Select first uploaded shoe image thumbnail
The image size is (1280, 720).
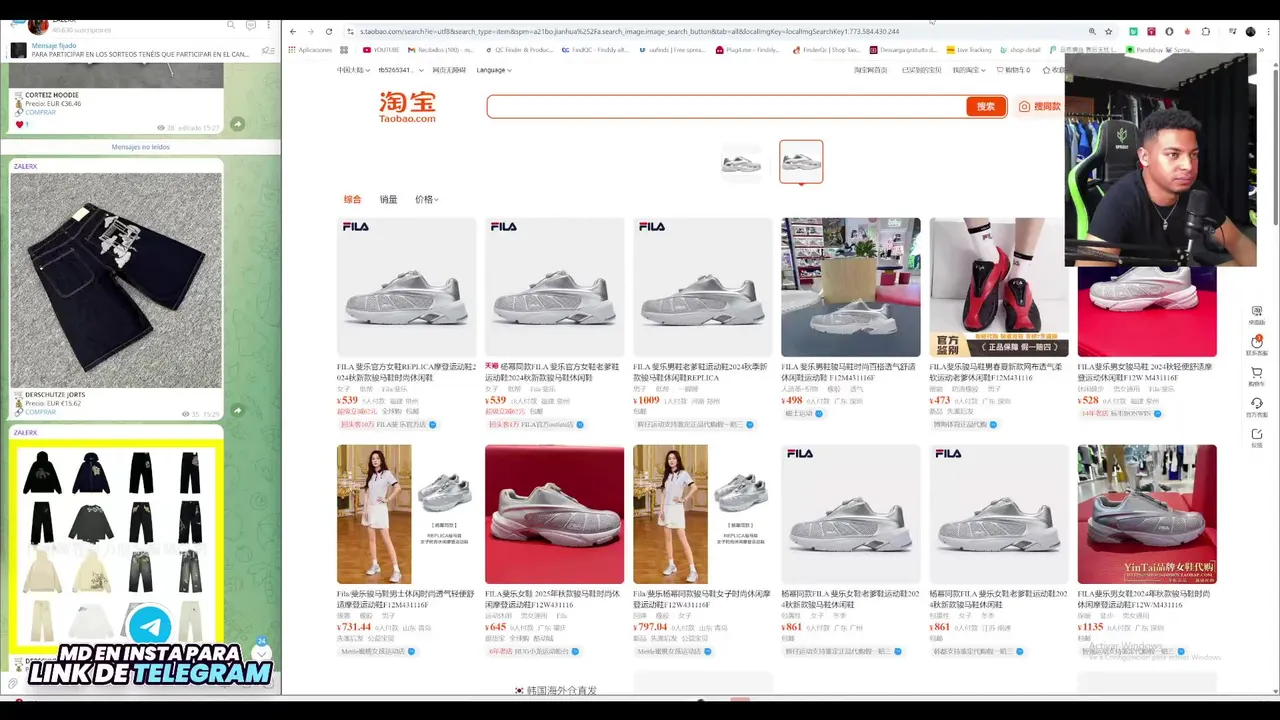742,163
